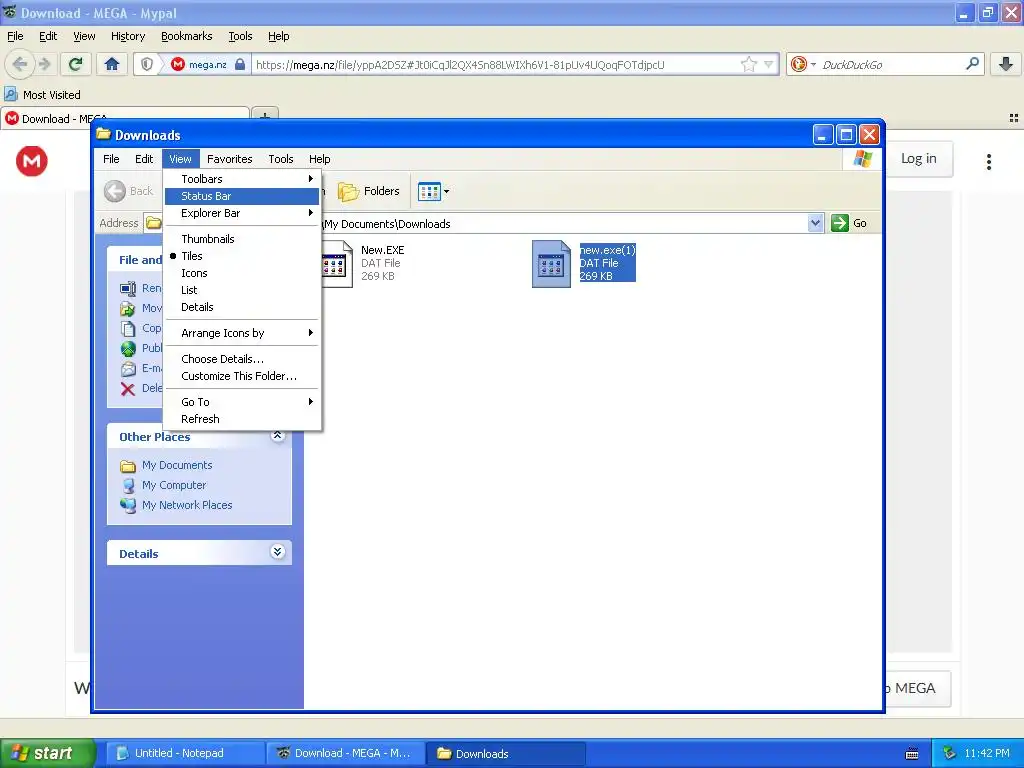The width and height of the screenshot is (1024, 768).
Task: Click the Delete red X icon
Action: [x=128, y=389]
